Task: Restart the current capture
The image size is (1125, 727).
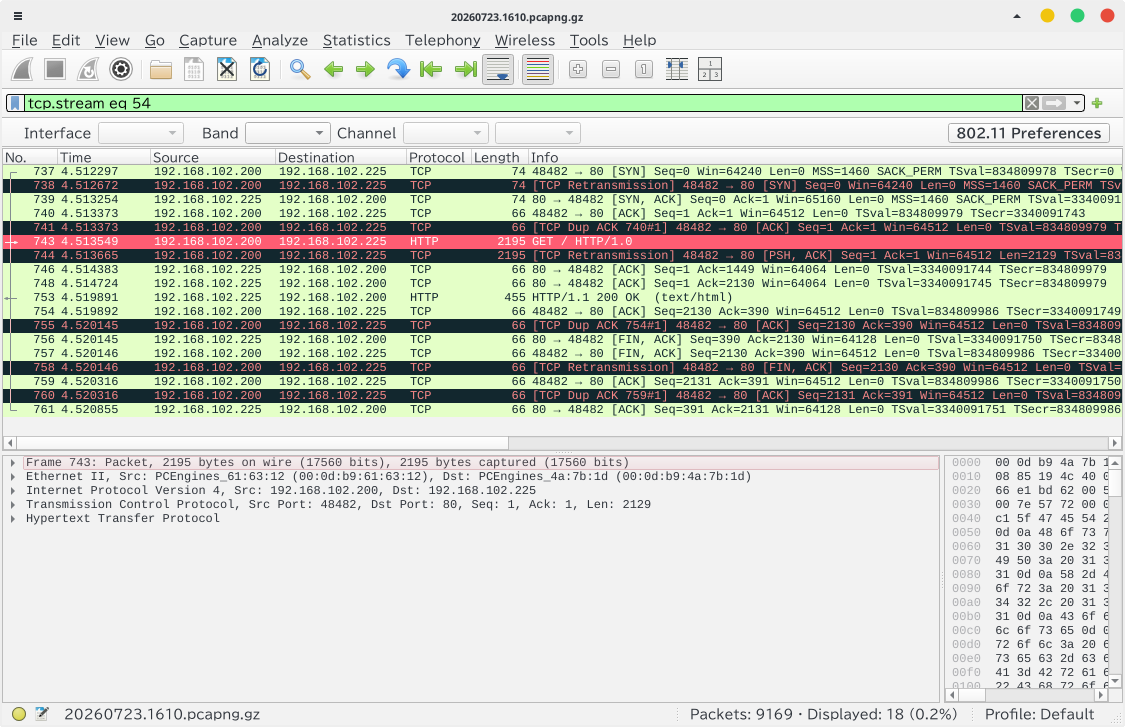Action: click(88, 70)
